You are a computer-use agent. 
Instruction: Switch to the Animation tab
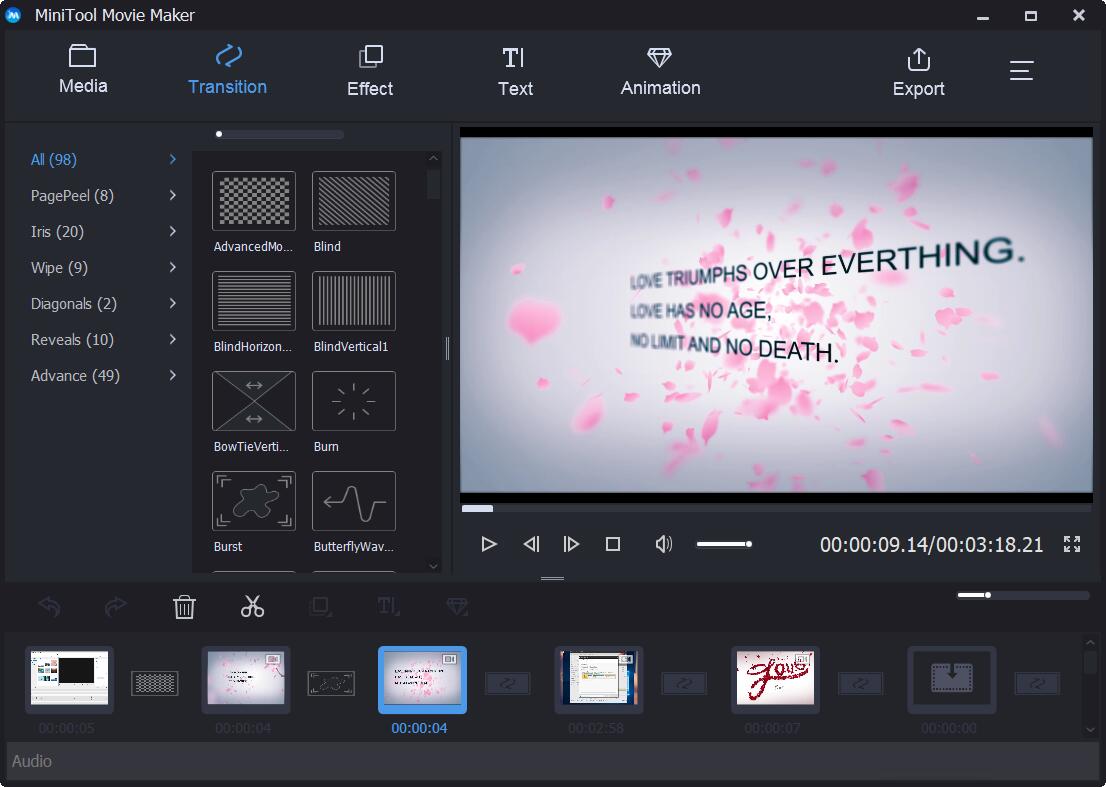point(660,71)
